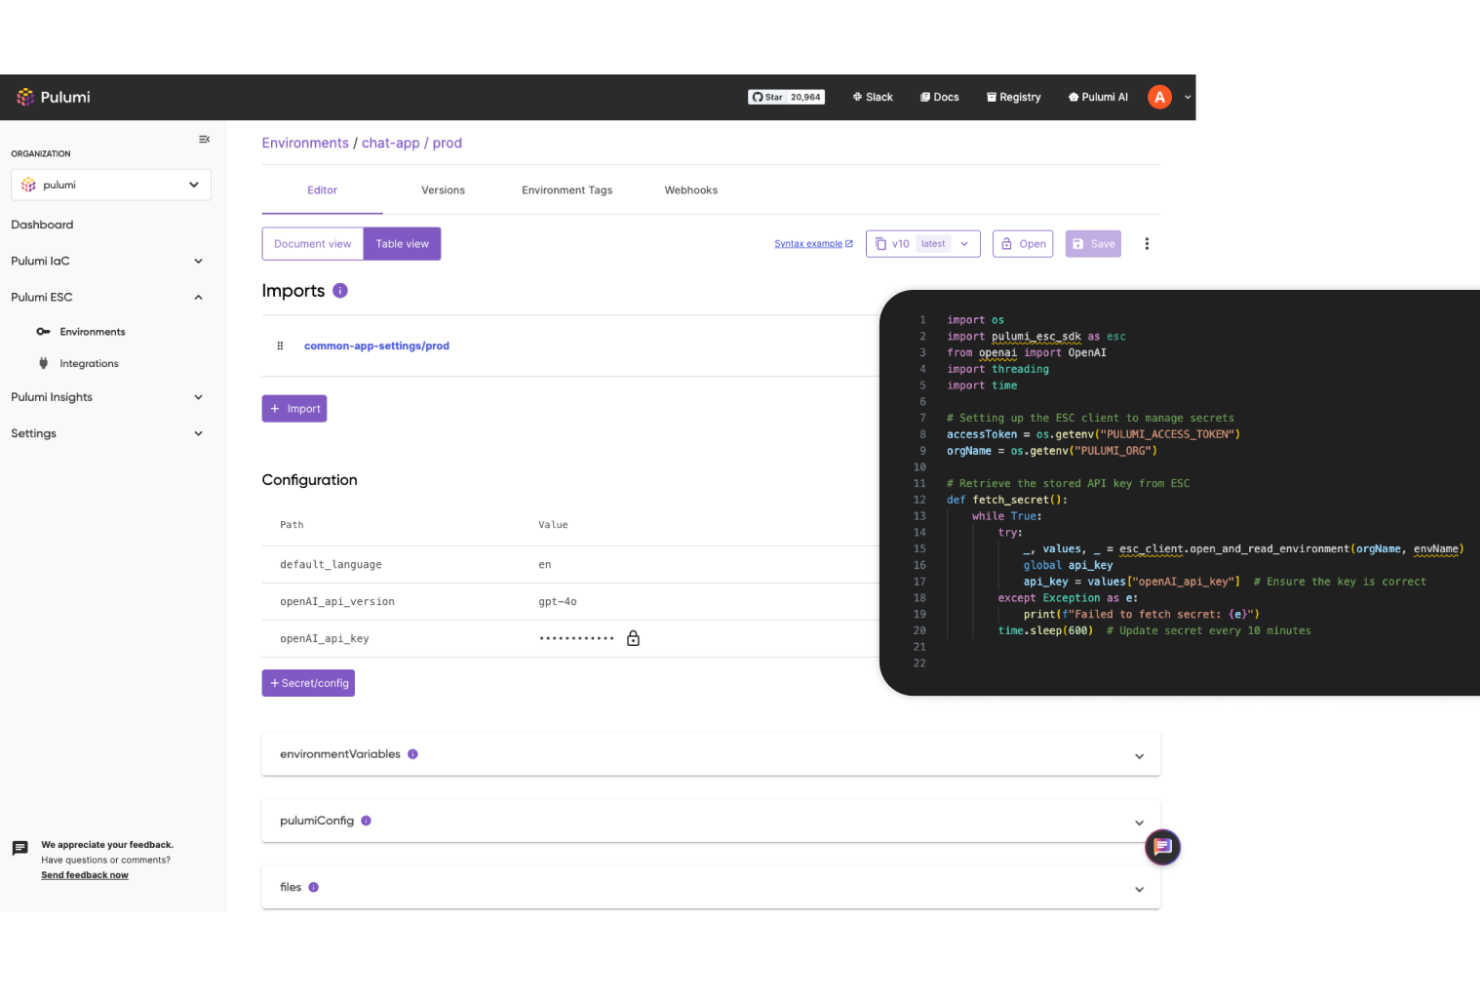Navigate to chat-app in the breadcrumb
The height and width of the screenshot is (987, 1480).
coord(391,143)
